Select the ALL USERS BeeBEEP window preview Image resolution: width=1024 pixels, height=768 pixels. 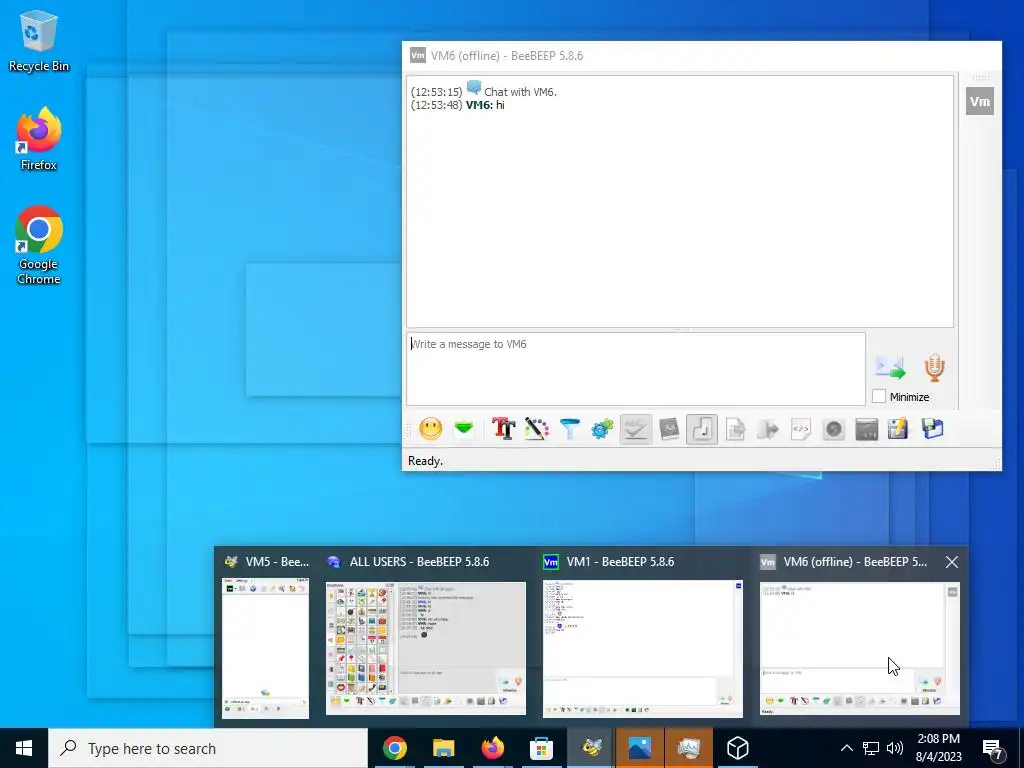point(426,639)
